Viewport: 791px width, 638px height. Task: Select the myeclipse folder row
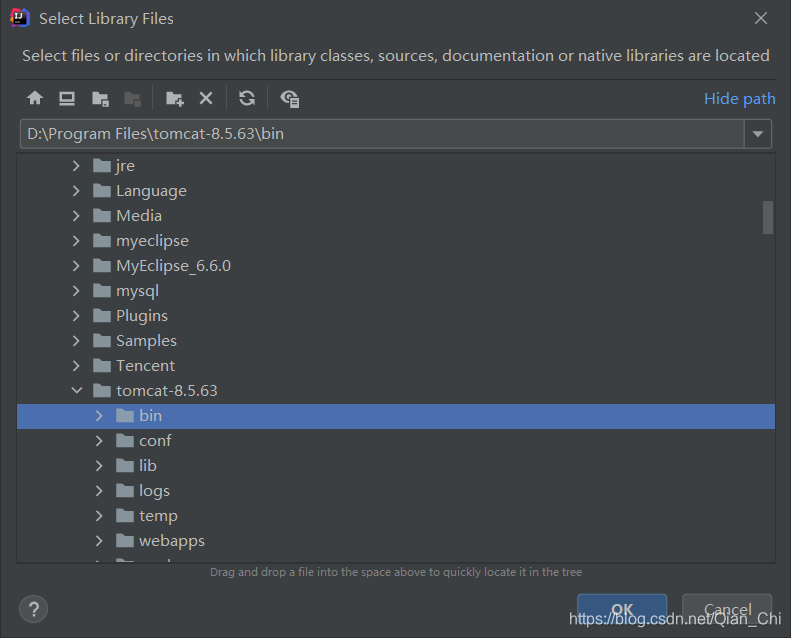[x=396, y=241]
